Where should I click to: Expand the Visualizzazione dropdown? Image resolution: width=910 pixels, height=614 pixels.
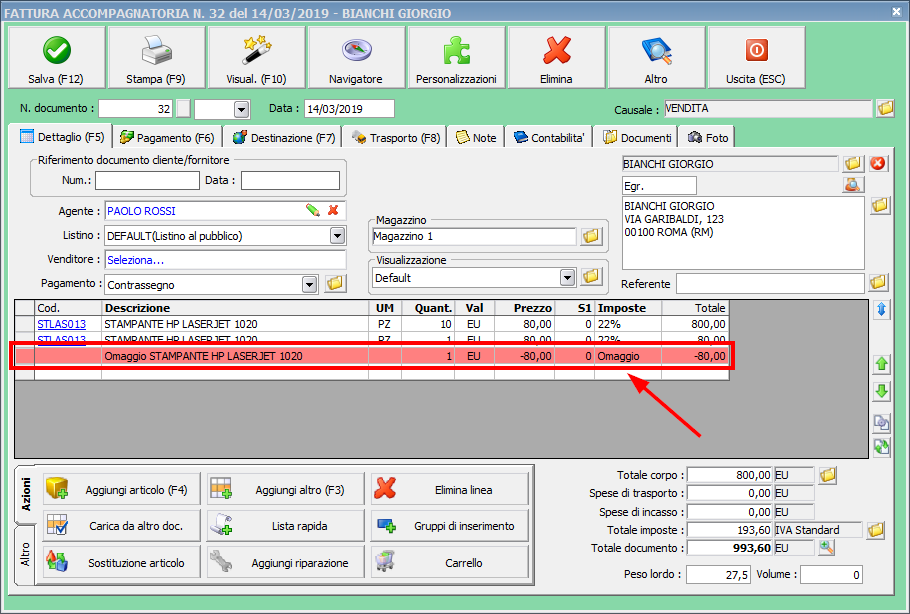568,277
